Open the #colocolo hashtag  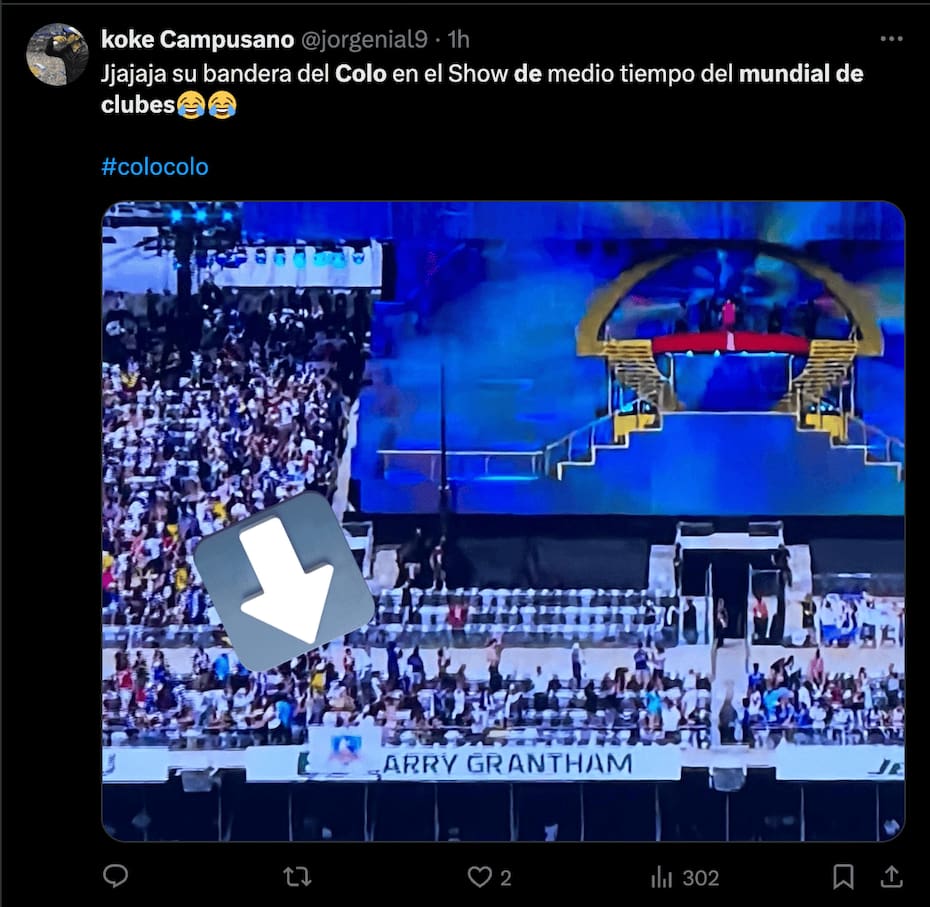[x=155, y=167]
